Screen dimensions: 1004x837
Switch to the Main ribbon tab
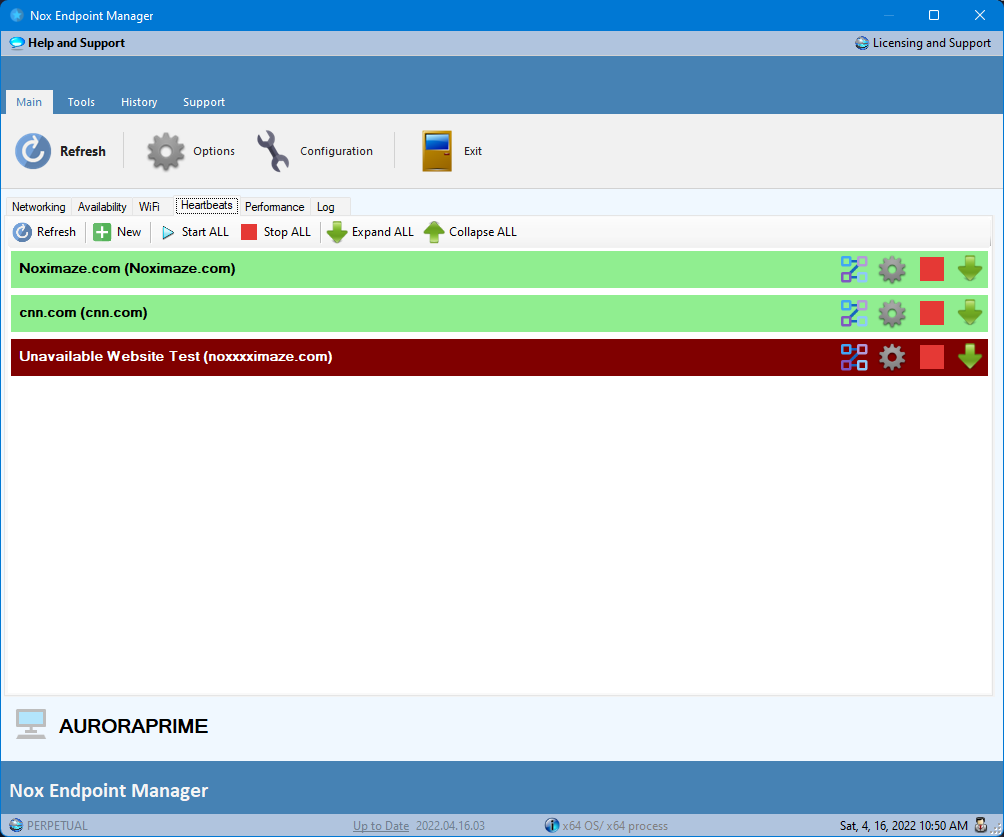pos(29,102)
